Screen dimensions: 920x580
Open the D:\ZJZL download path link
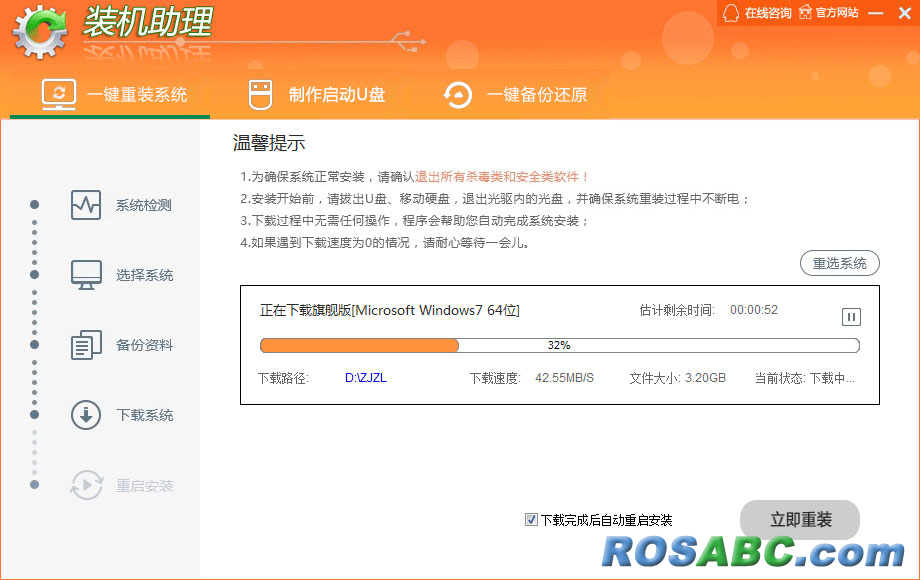tap(366, 378)
